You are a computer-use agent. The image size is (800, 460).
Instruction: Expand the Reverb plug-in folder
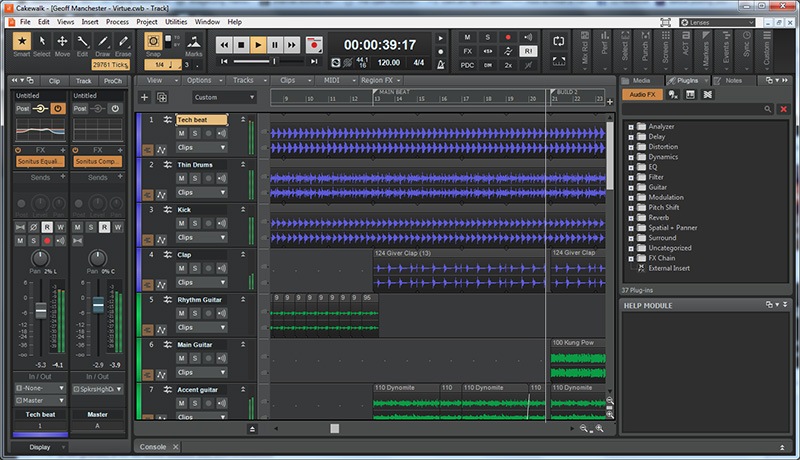[x=631, y=218]
